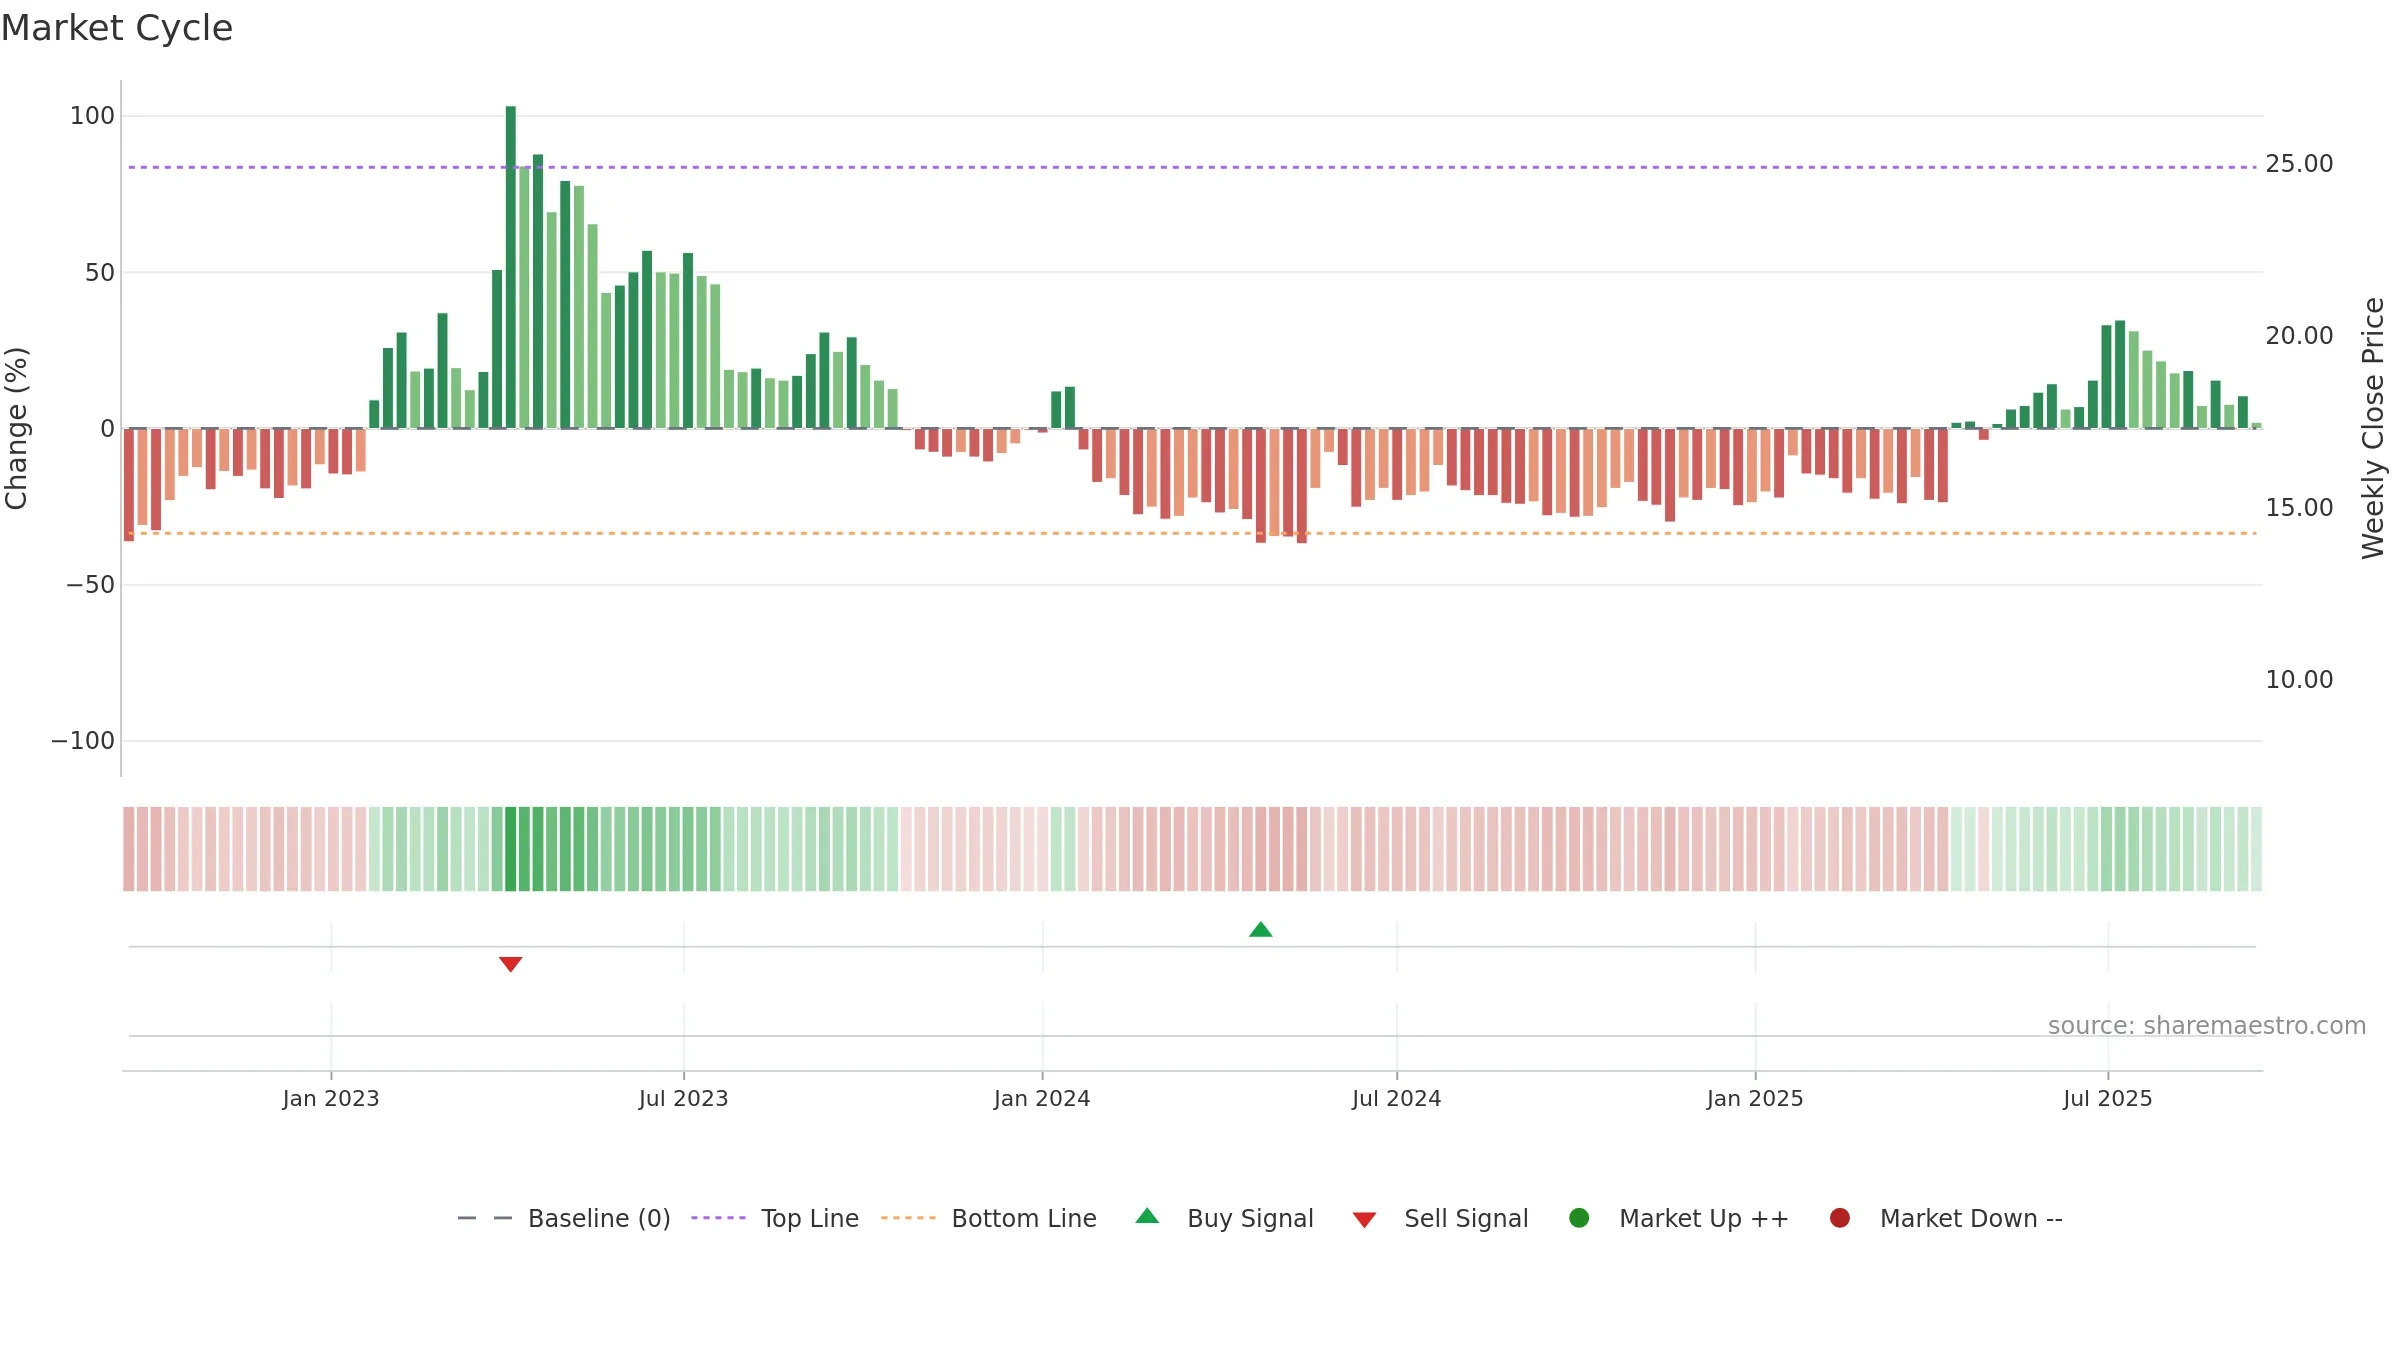Toggle the Market Down -- legend entry
This screenshot has width=2400, height=1350.
point(1946,1218)
